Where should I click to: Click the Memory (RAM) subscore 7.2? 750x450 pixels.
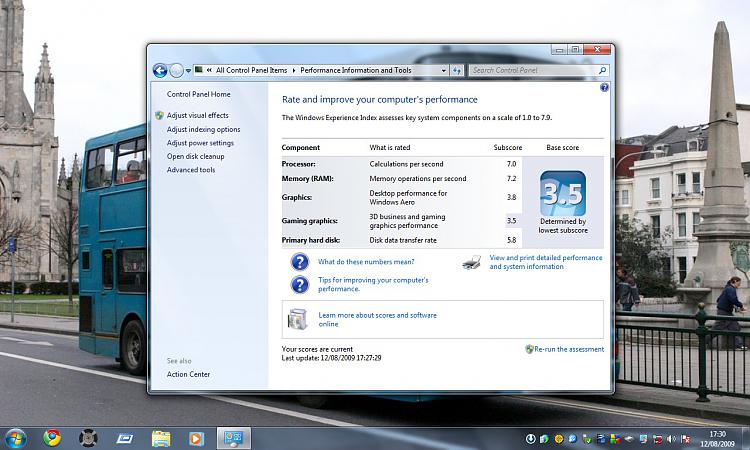pyautogui.click(x=511, y=178)
